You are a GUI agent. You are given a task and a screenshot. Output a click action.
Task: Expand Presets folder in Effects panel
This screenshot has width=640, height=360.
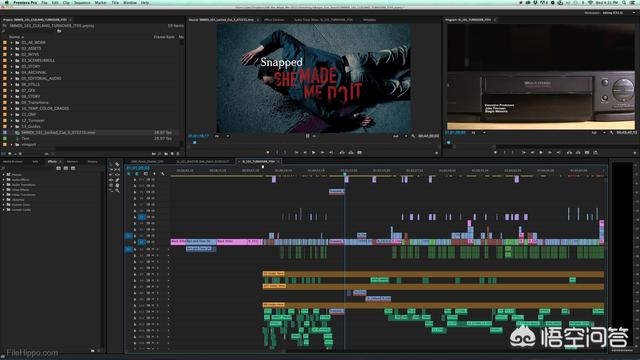pyautogui.click(x=4, y=175)
